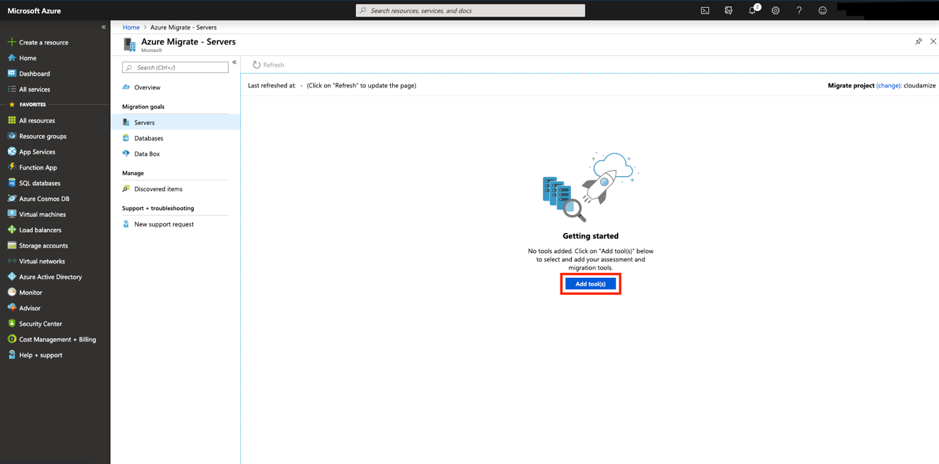Open Data Box migration goal
939x464 pixels.
tap(147, 154)
